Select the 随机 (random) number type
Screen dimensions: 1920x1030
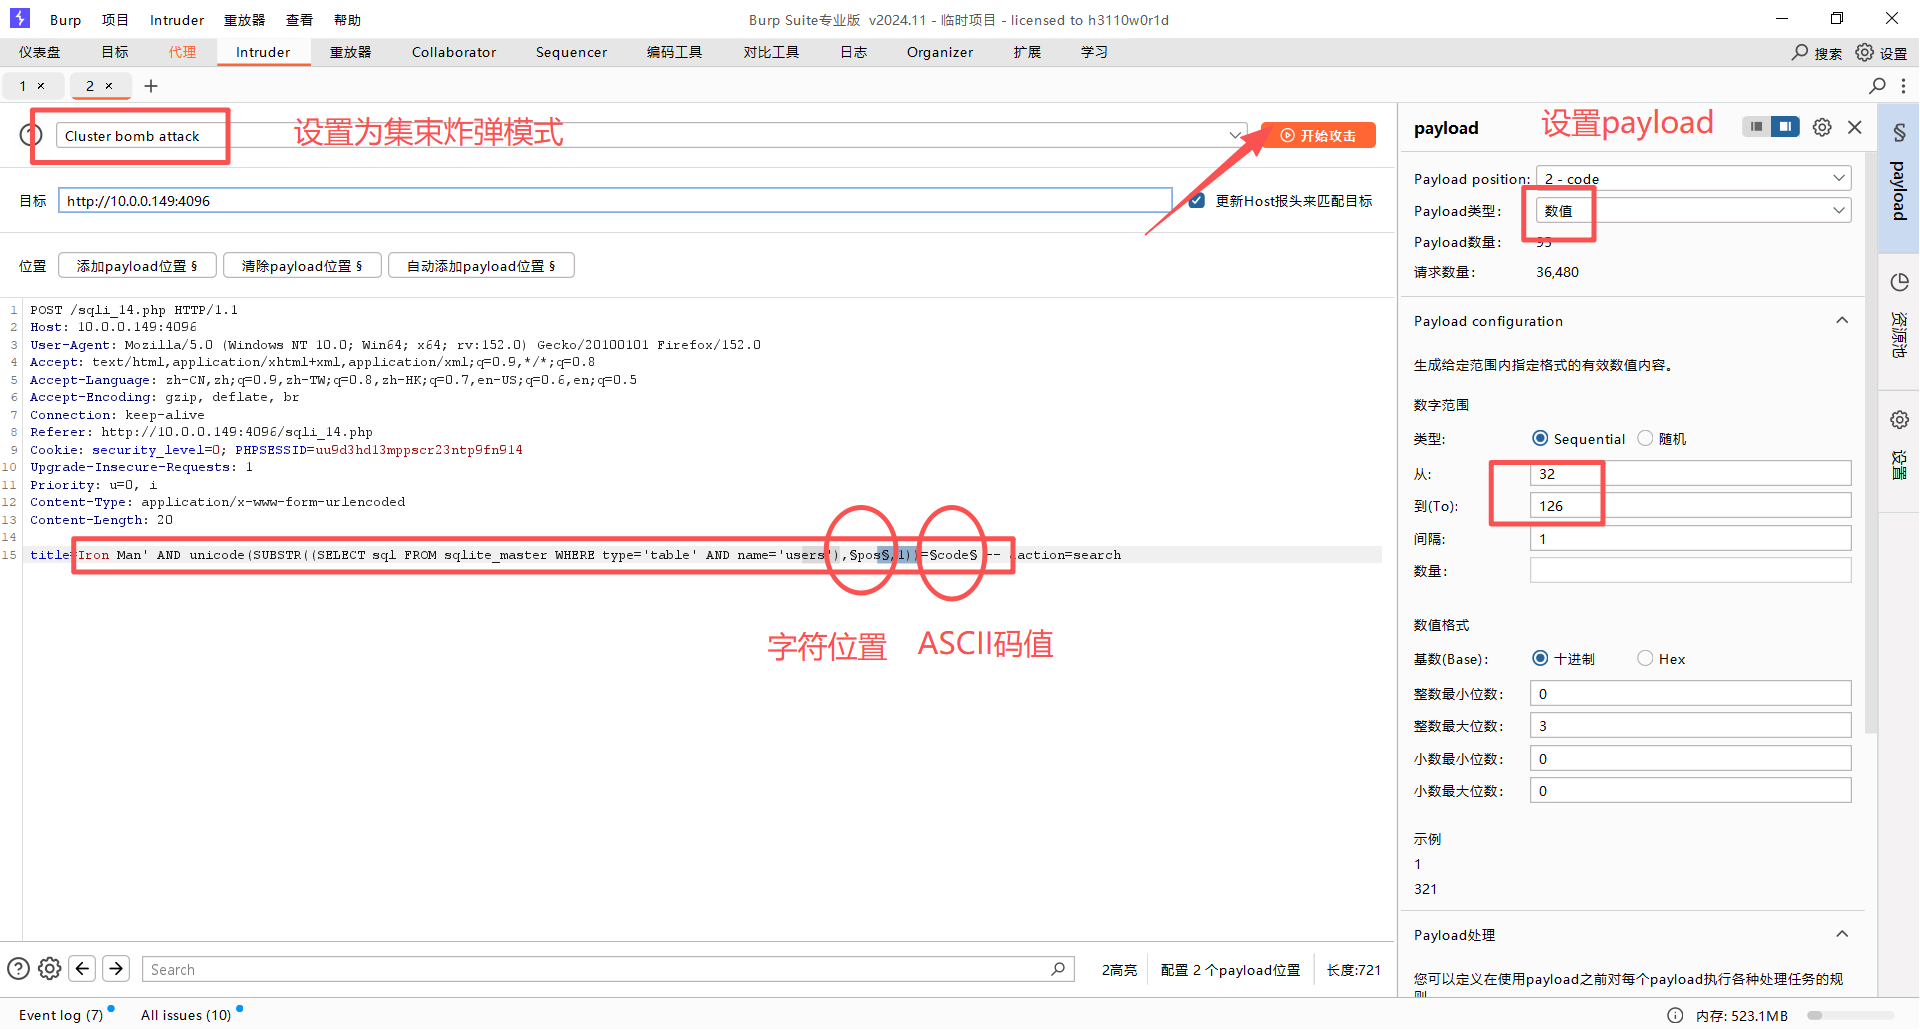point(1645,438)
